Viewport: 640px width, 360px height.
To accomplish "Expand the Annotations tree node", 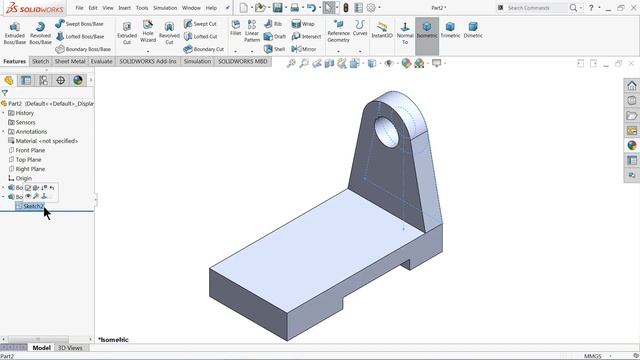I will pos(3,132).
